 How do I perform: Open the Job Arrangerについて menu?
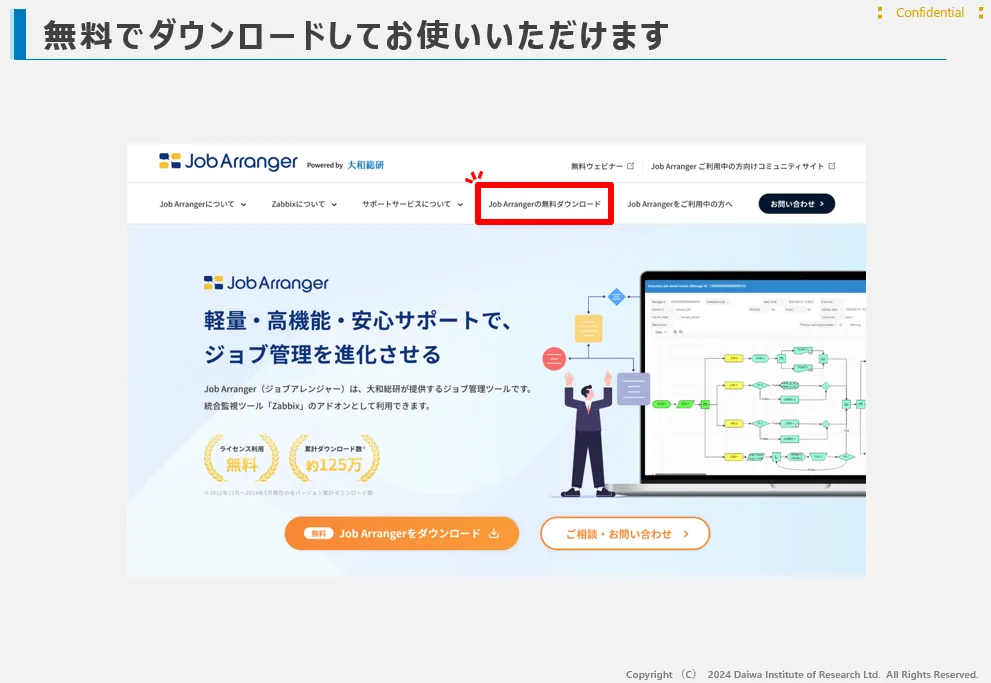[197, 204]
